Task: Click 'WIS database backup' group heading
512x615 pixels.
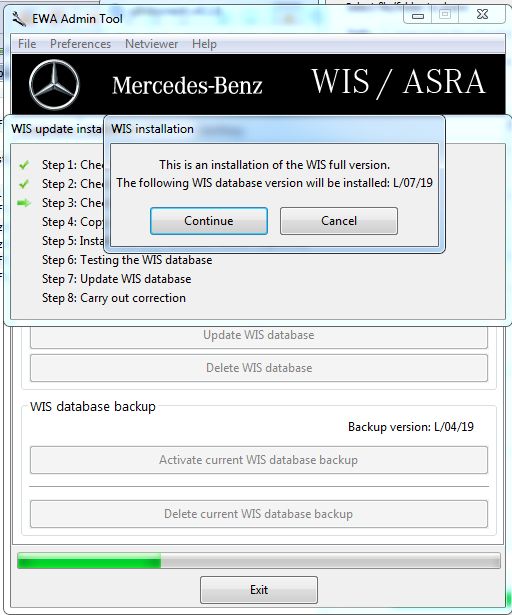Action: click(93, 406)
